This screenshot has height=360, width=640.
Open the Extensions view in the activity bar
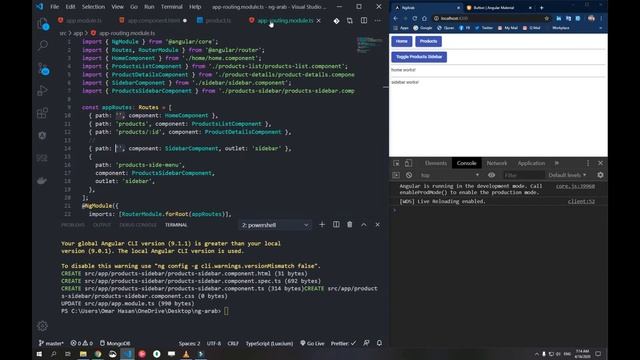[42, 113]
